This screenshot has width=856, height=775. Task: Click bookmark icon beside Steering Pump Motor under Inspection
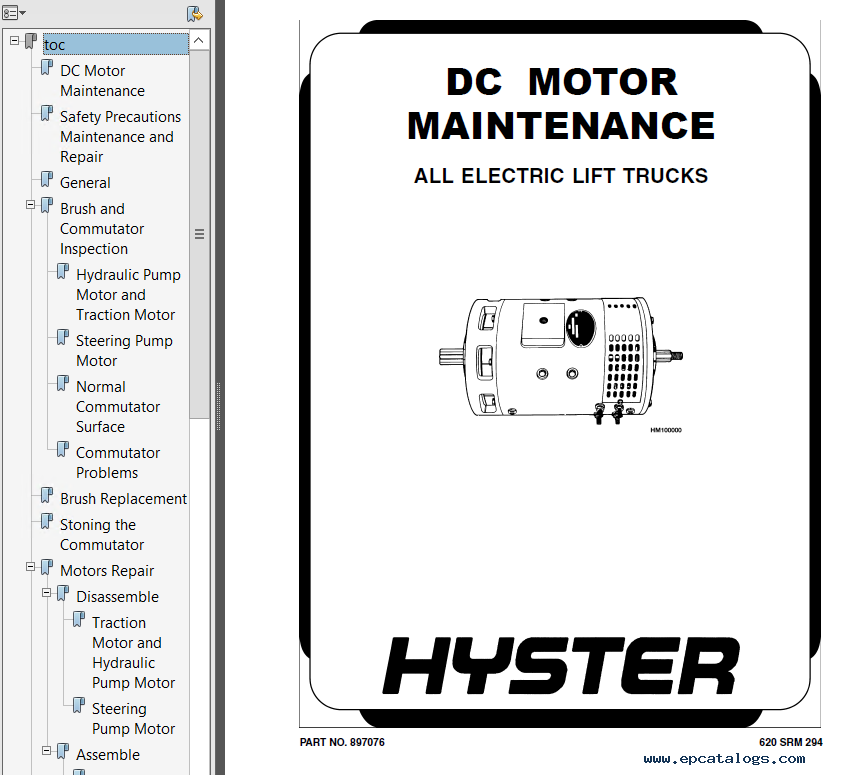coord(63,338)
